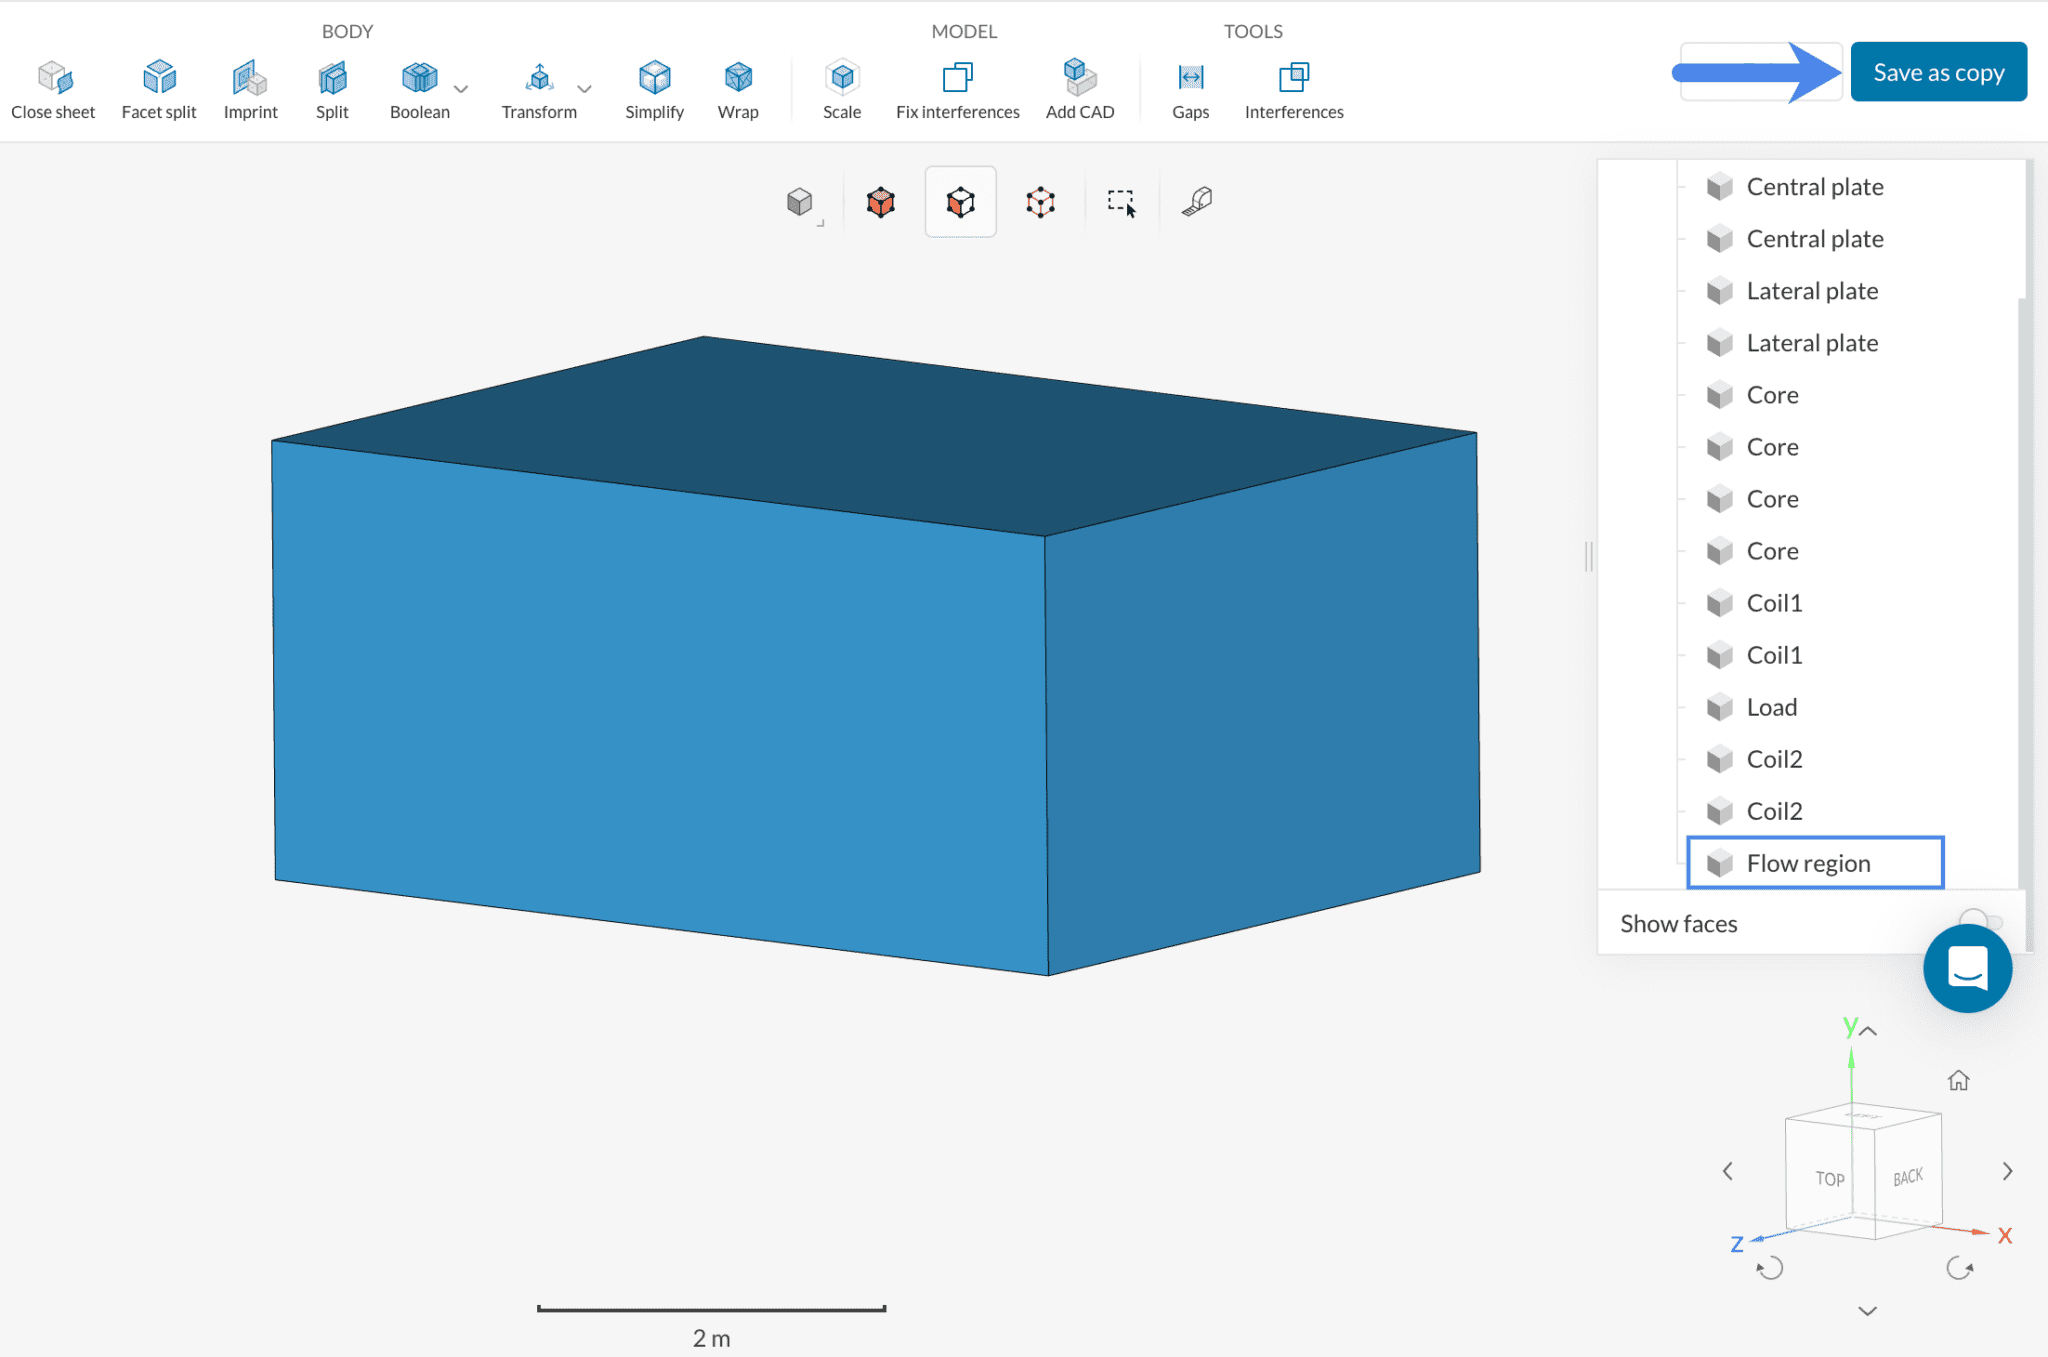Click the Save as copy button
The image size is (2048, 1357).
click(x=1938, y=71)
